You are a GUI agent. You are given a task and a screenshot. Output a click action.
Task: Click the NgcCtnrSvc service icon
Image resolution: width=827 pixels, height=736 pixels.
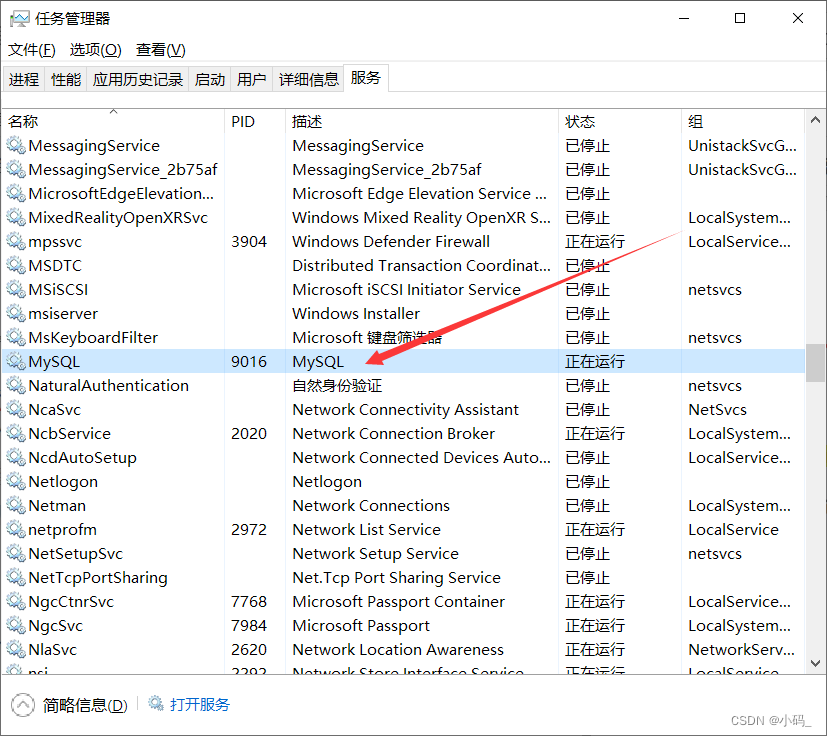click(x=17, y=601)
